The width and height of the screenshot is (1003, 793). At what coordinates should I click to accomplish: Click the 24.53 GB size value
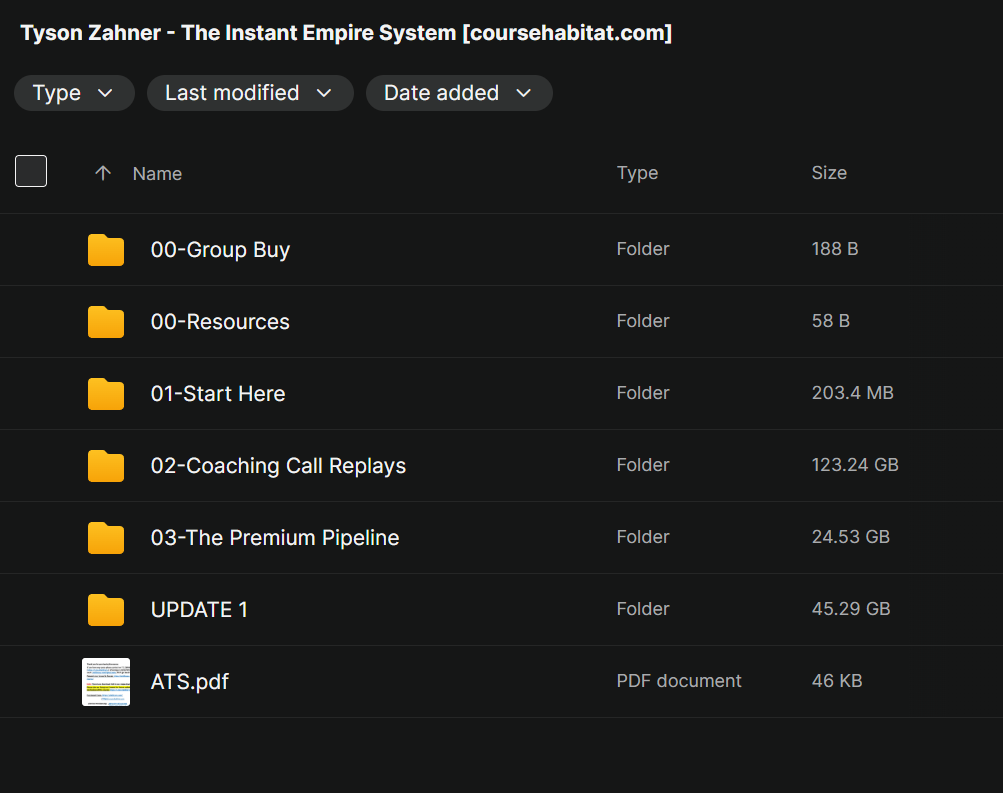tap(851, 537)
